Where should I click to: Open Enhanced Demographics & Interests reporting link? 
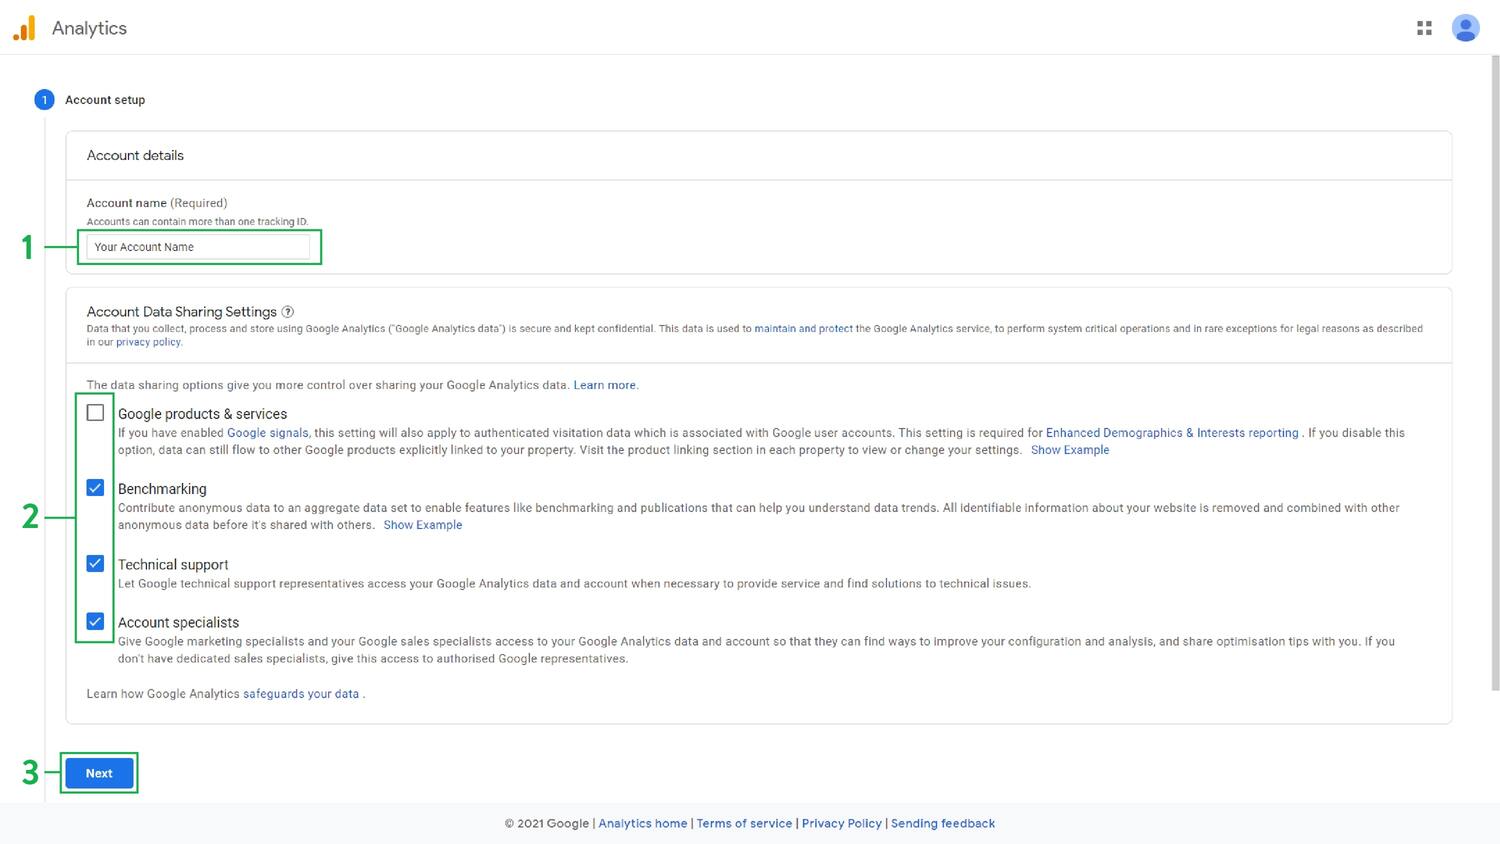tap(1171, 433)
